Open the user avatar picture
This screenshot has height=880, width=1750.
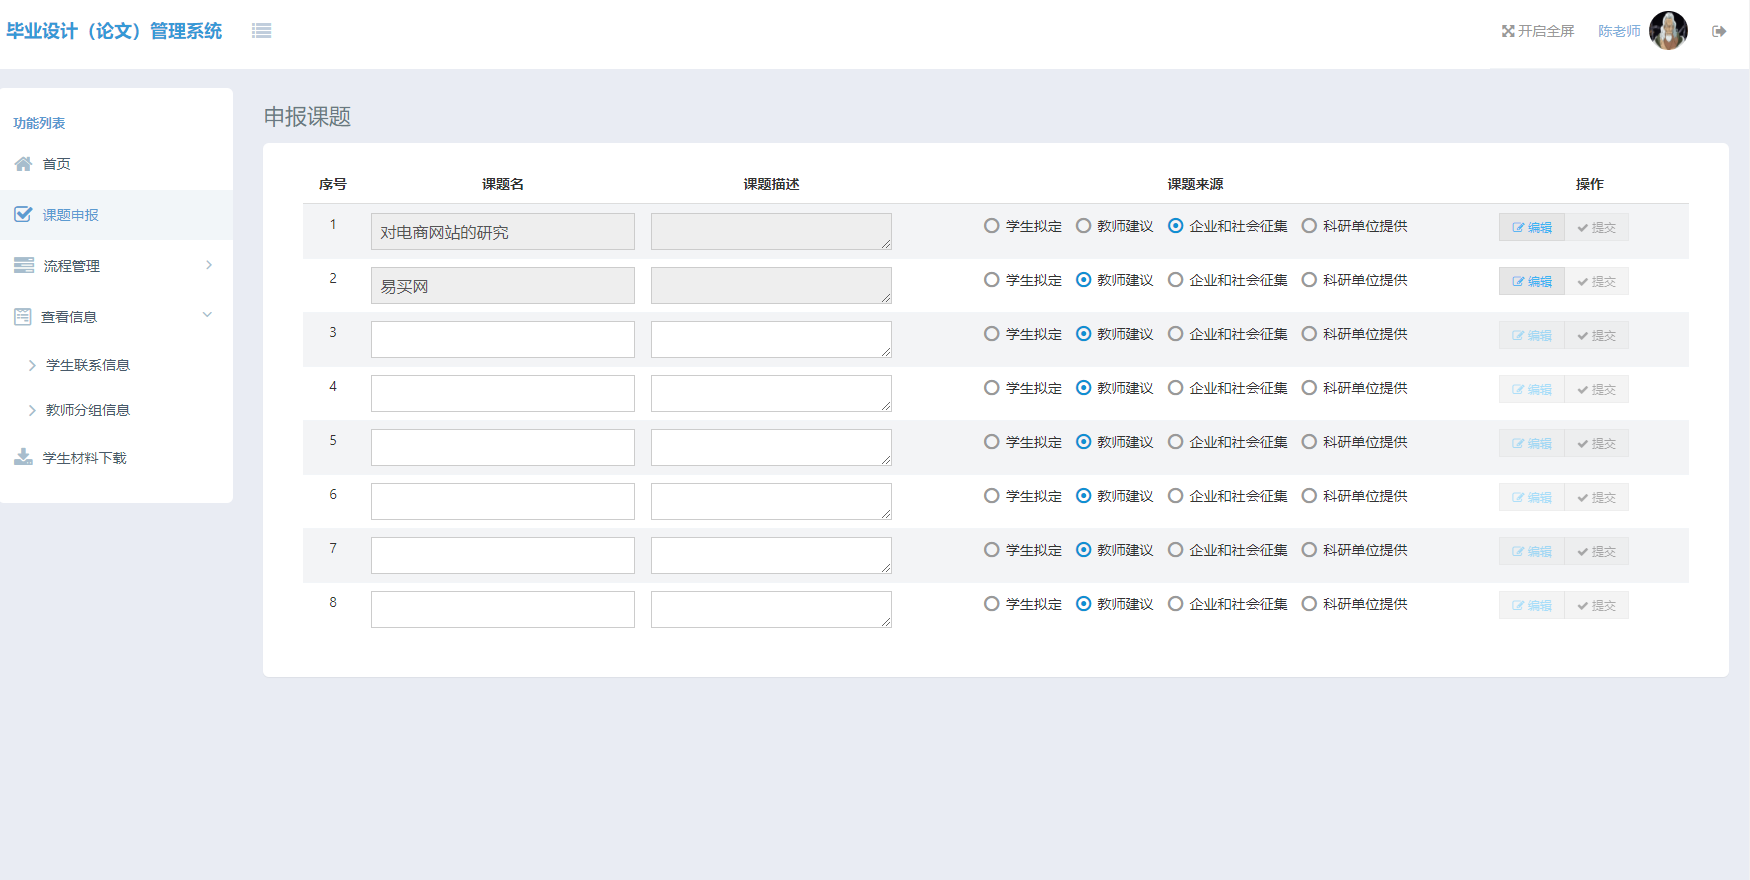(x=1668, y=31)
